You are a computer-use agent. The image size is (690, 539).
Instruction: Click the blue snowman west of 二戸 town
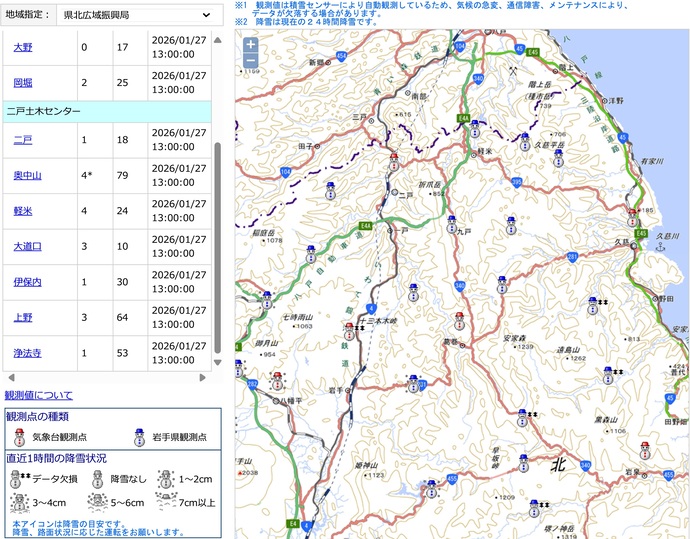point(330,191)
